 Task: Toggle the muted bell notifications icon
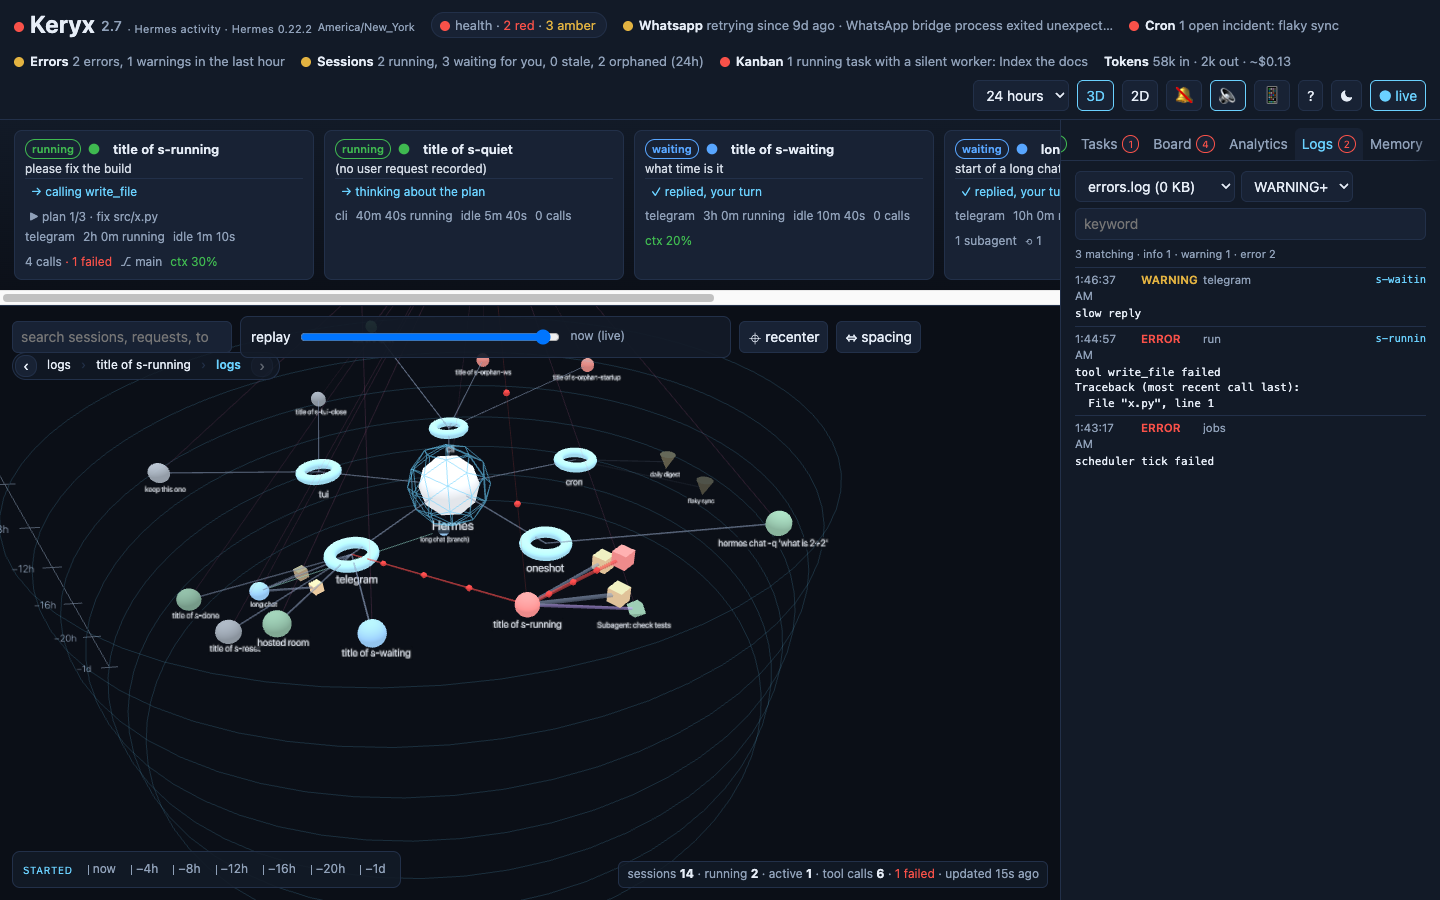1184,96
